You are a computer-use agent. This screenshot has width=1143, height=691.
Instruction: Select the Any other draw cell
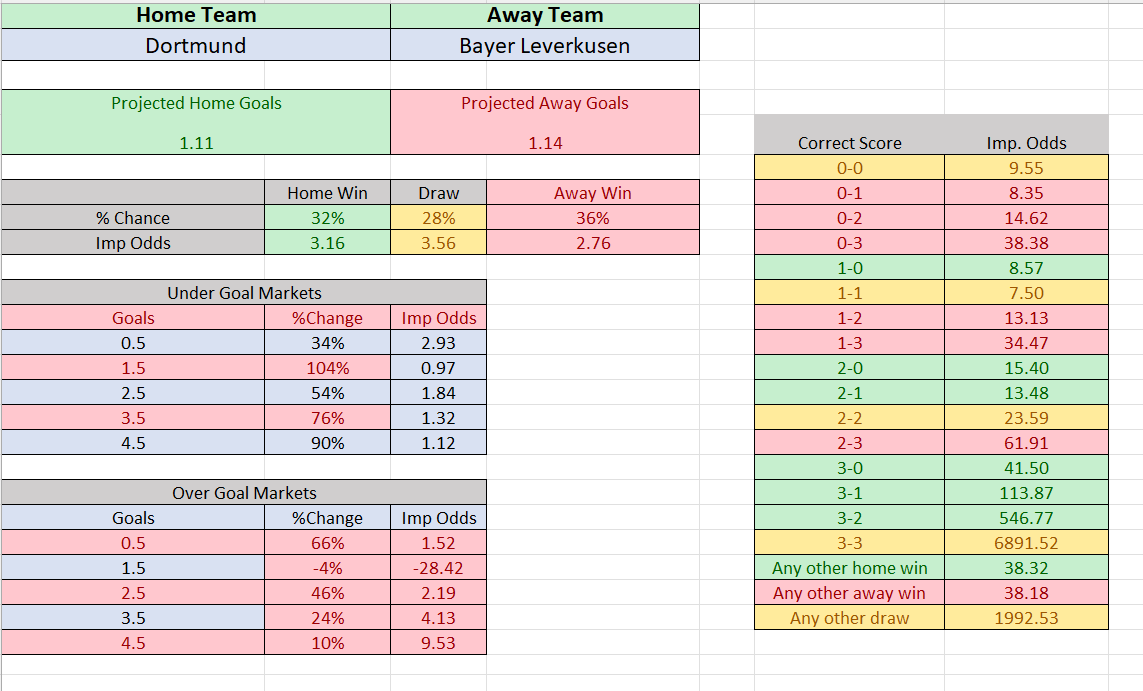click(x=849, y=618)
